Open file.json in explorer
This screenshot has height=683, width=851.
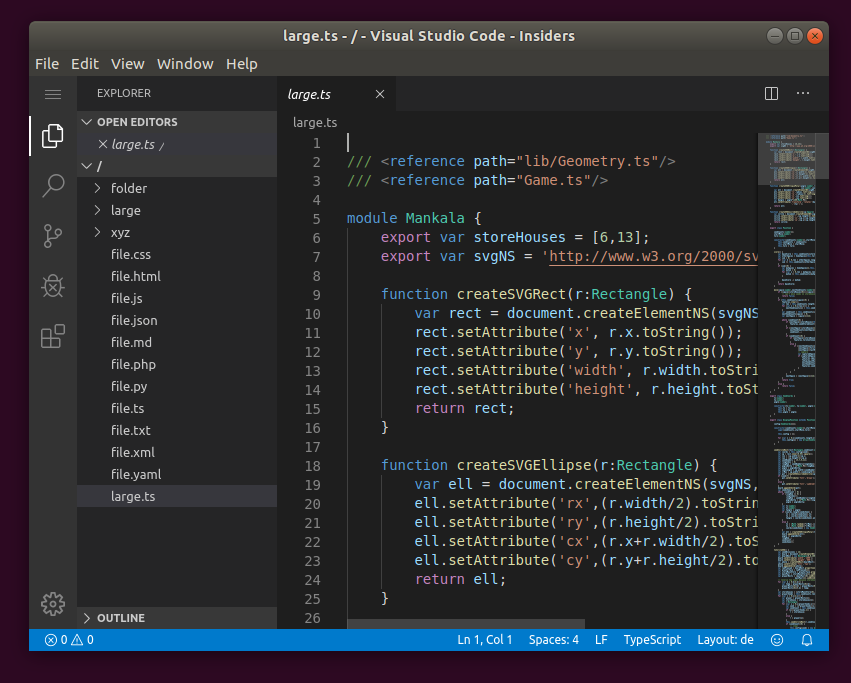click(177, 320)
